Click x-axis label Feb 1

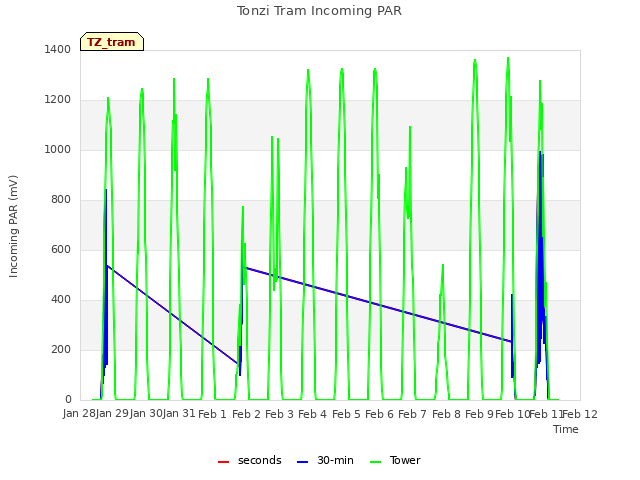tap(212, 414)
